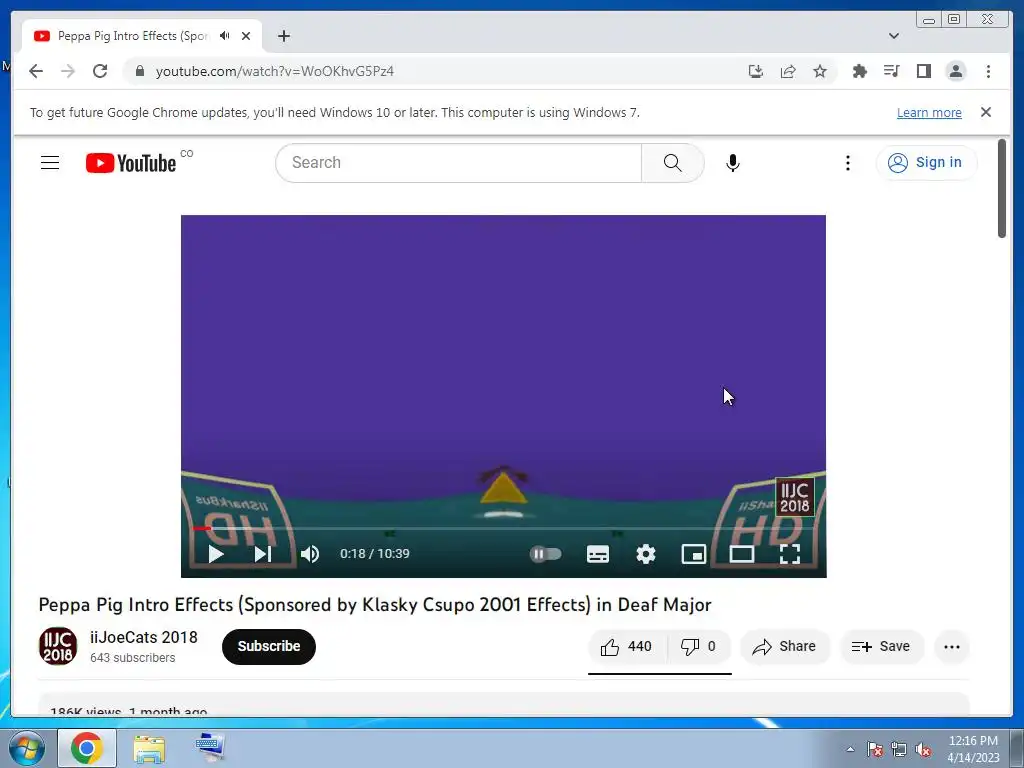
Task: Close the Peppa Pig tab
Action: (x=246, y=36)
